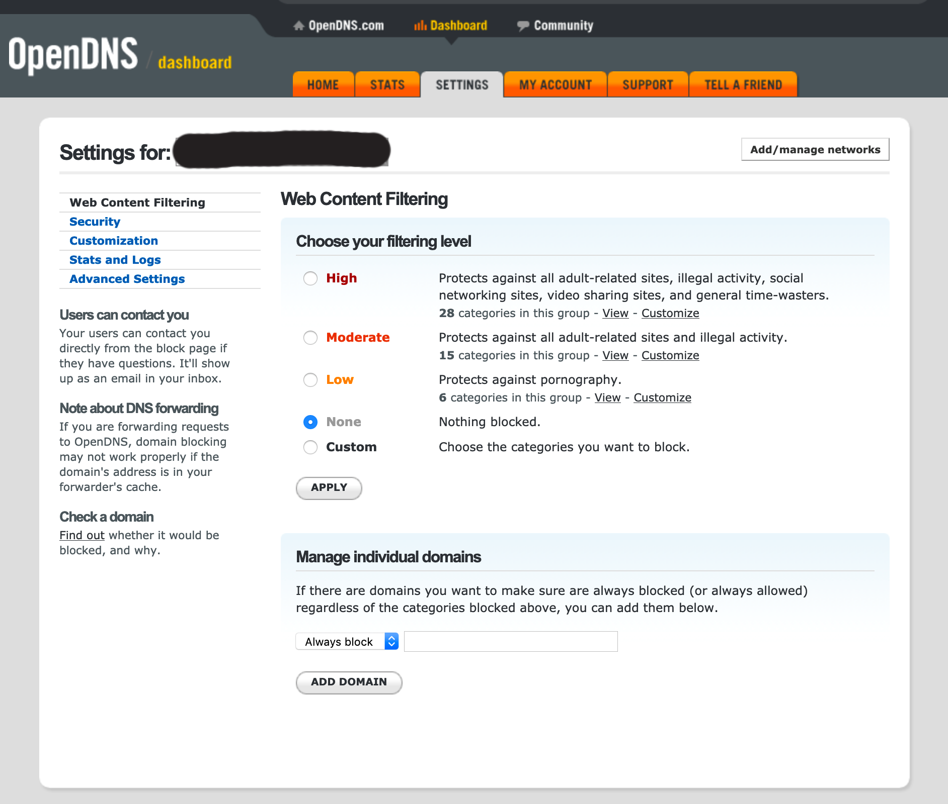The height and width of the screenshot is (804, 948).
Task: Open the HOME tab
Action: [323, 85]
